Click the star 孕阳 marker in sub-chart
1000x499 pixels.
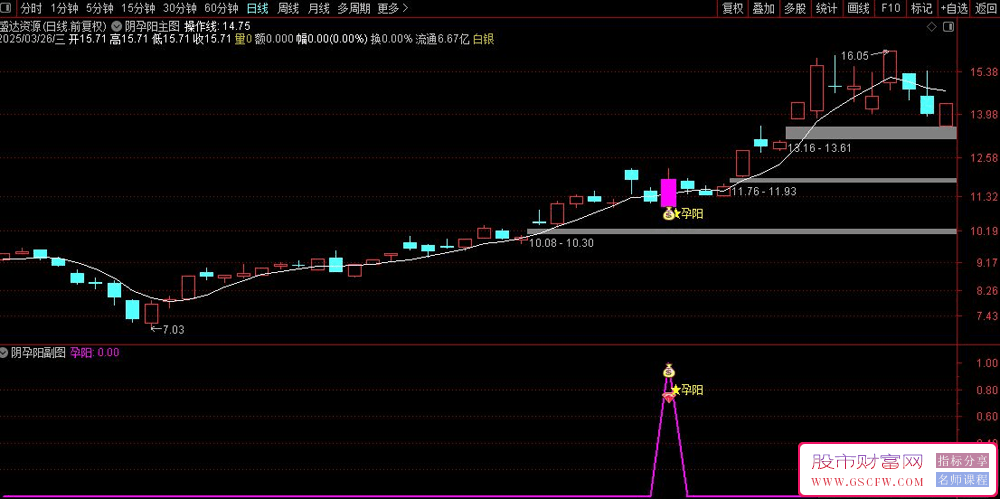click(x=688, y=390)
